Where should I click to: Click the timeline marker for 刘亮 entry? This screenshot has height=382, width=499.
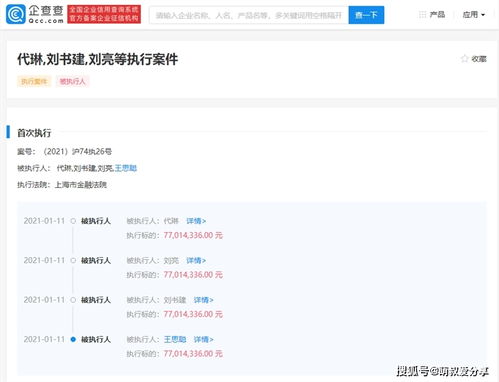tap(73, 260)
